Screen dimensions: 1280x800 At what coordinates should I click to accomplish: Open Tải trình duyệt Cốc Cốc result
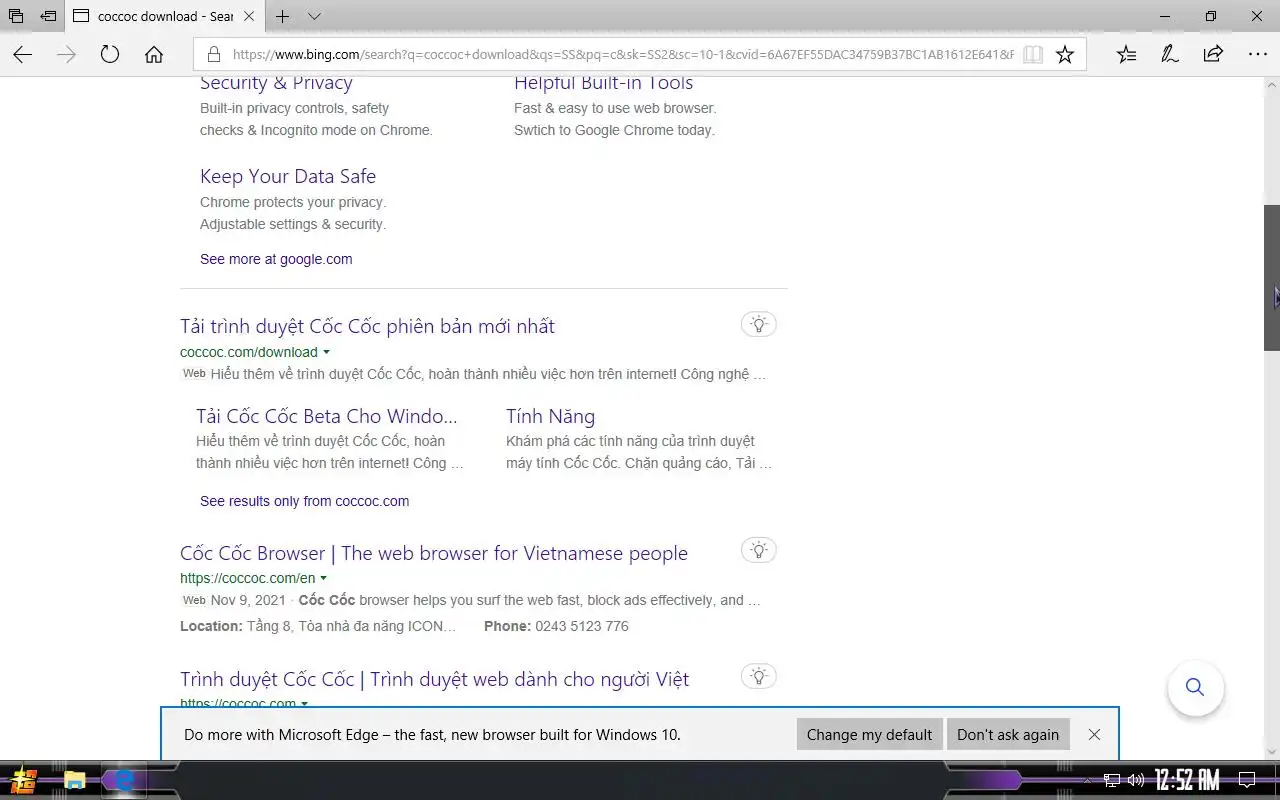367,326
